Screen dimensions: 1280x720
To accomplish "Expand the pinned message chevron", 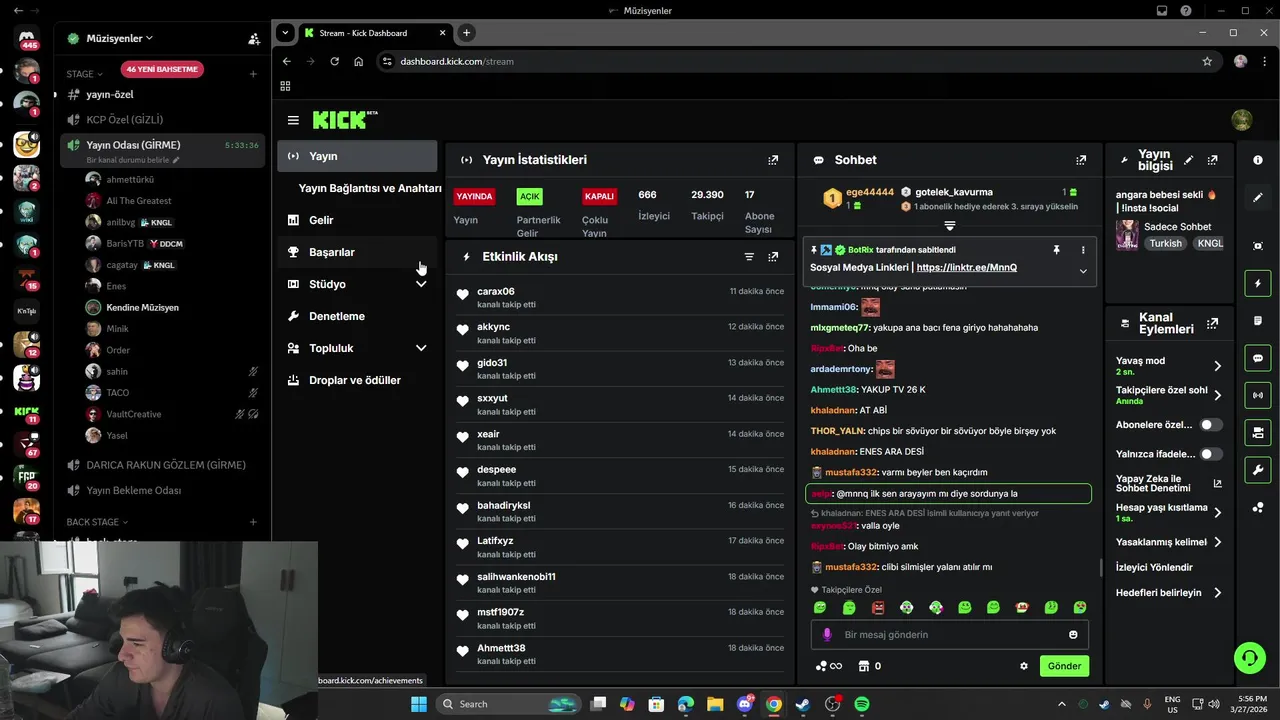I will click(x=1083, y=271).
